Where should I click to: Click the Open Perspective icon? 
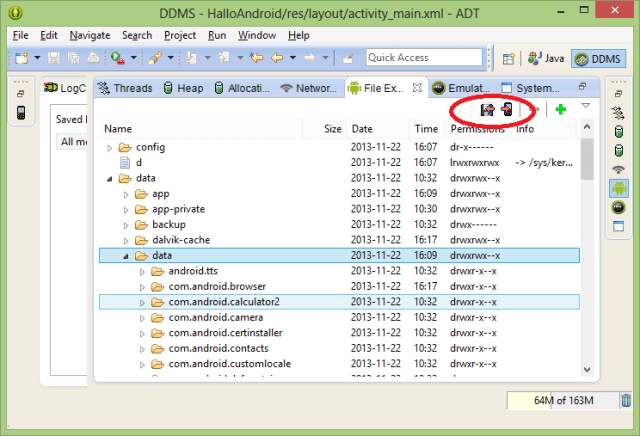pos(509,59)
